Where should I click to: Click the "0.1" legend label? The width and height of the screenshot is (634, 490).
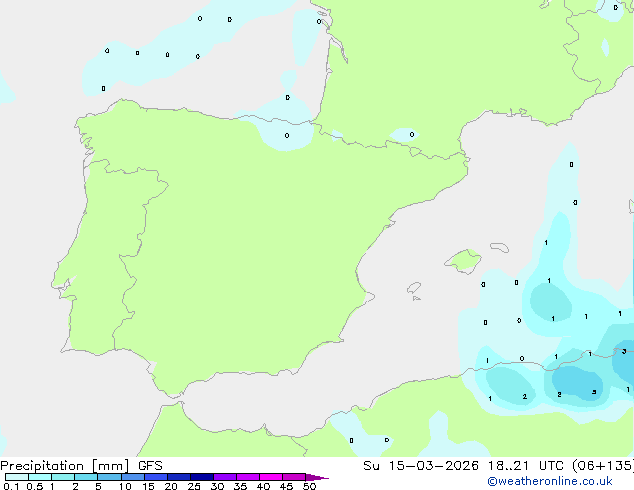(11, 486)
